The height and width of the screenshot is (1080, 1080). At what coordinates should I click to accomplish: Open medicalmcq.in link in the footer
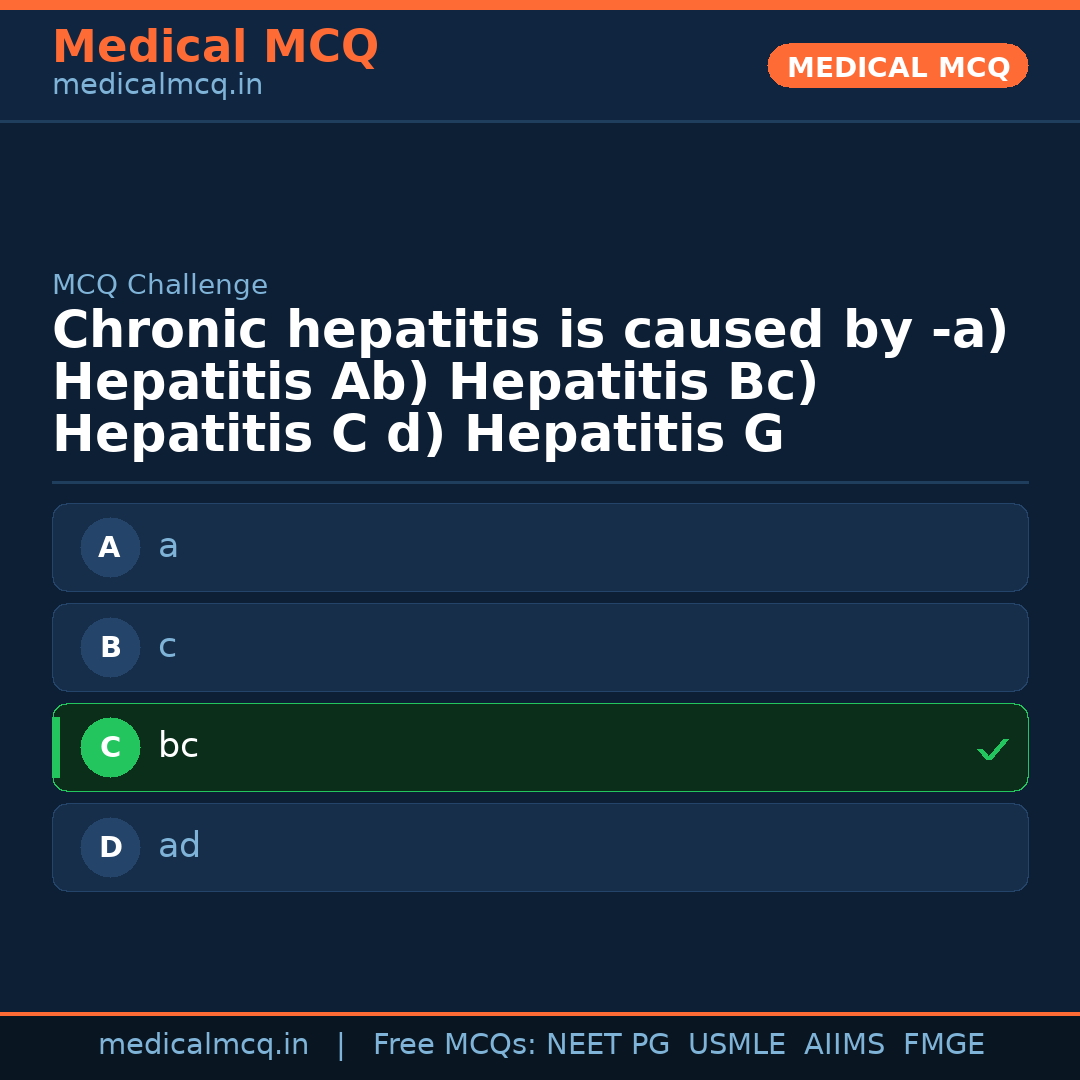pos(203,1045)
